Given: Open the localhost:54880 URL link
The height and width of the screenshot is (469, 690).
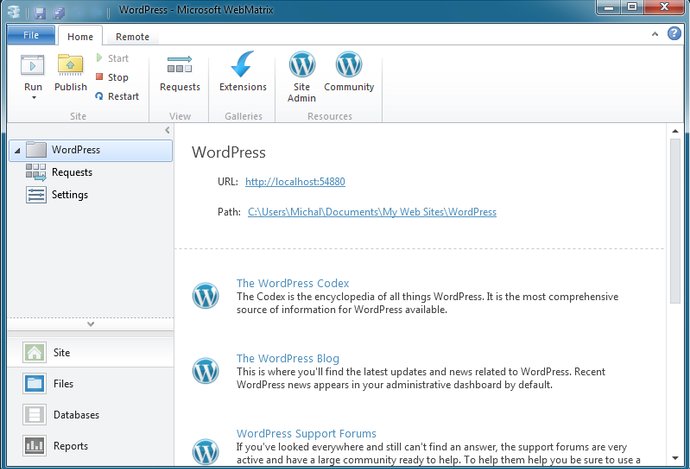Looking at the screenshot, I should [295, 182].
